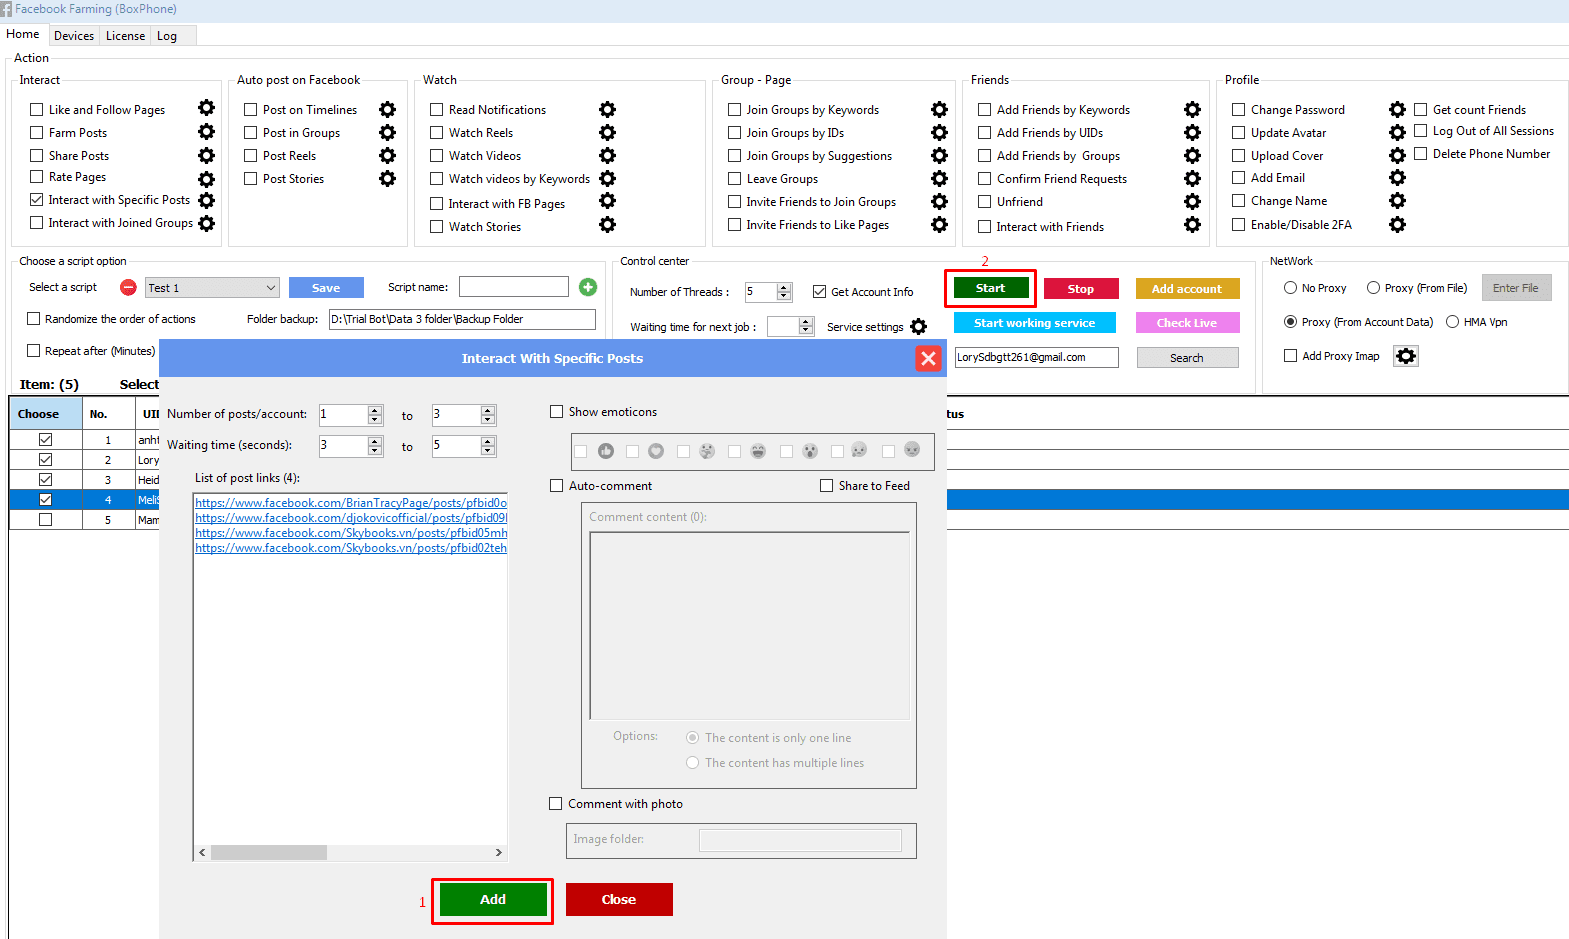Click the Check Live button
The height and width of the screenshot is (939, 1569).
click(x=1187, y=323)
